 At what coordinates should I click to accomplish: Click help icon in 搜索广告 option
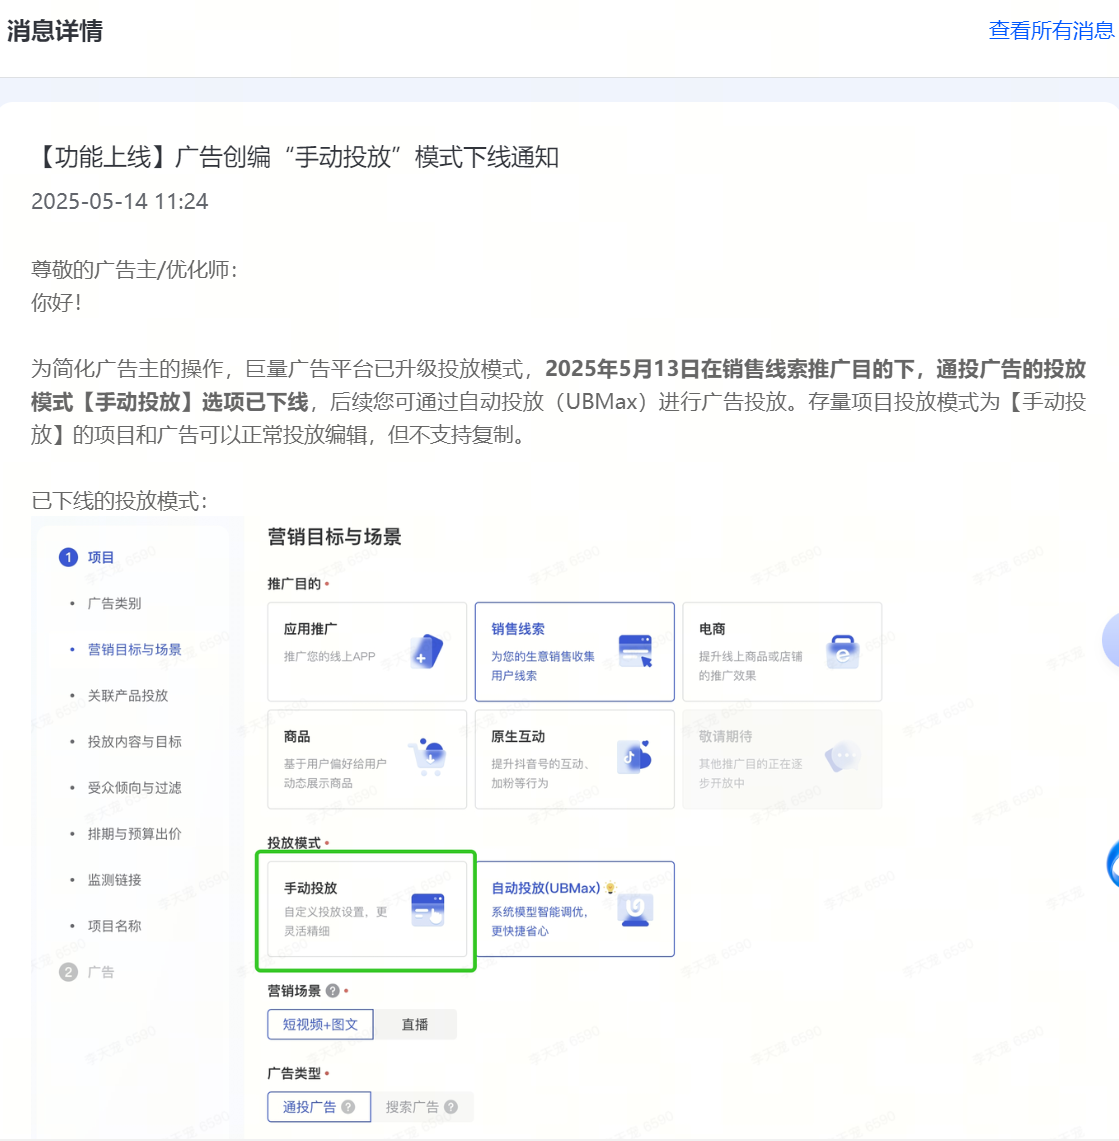coord(451,1107)
